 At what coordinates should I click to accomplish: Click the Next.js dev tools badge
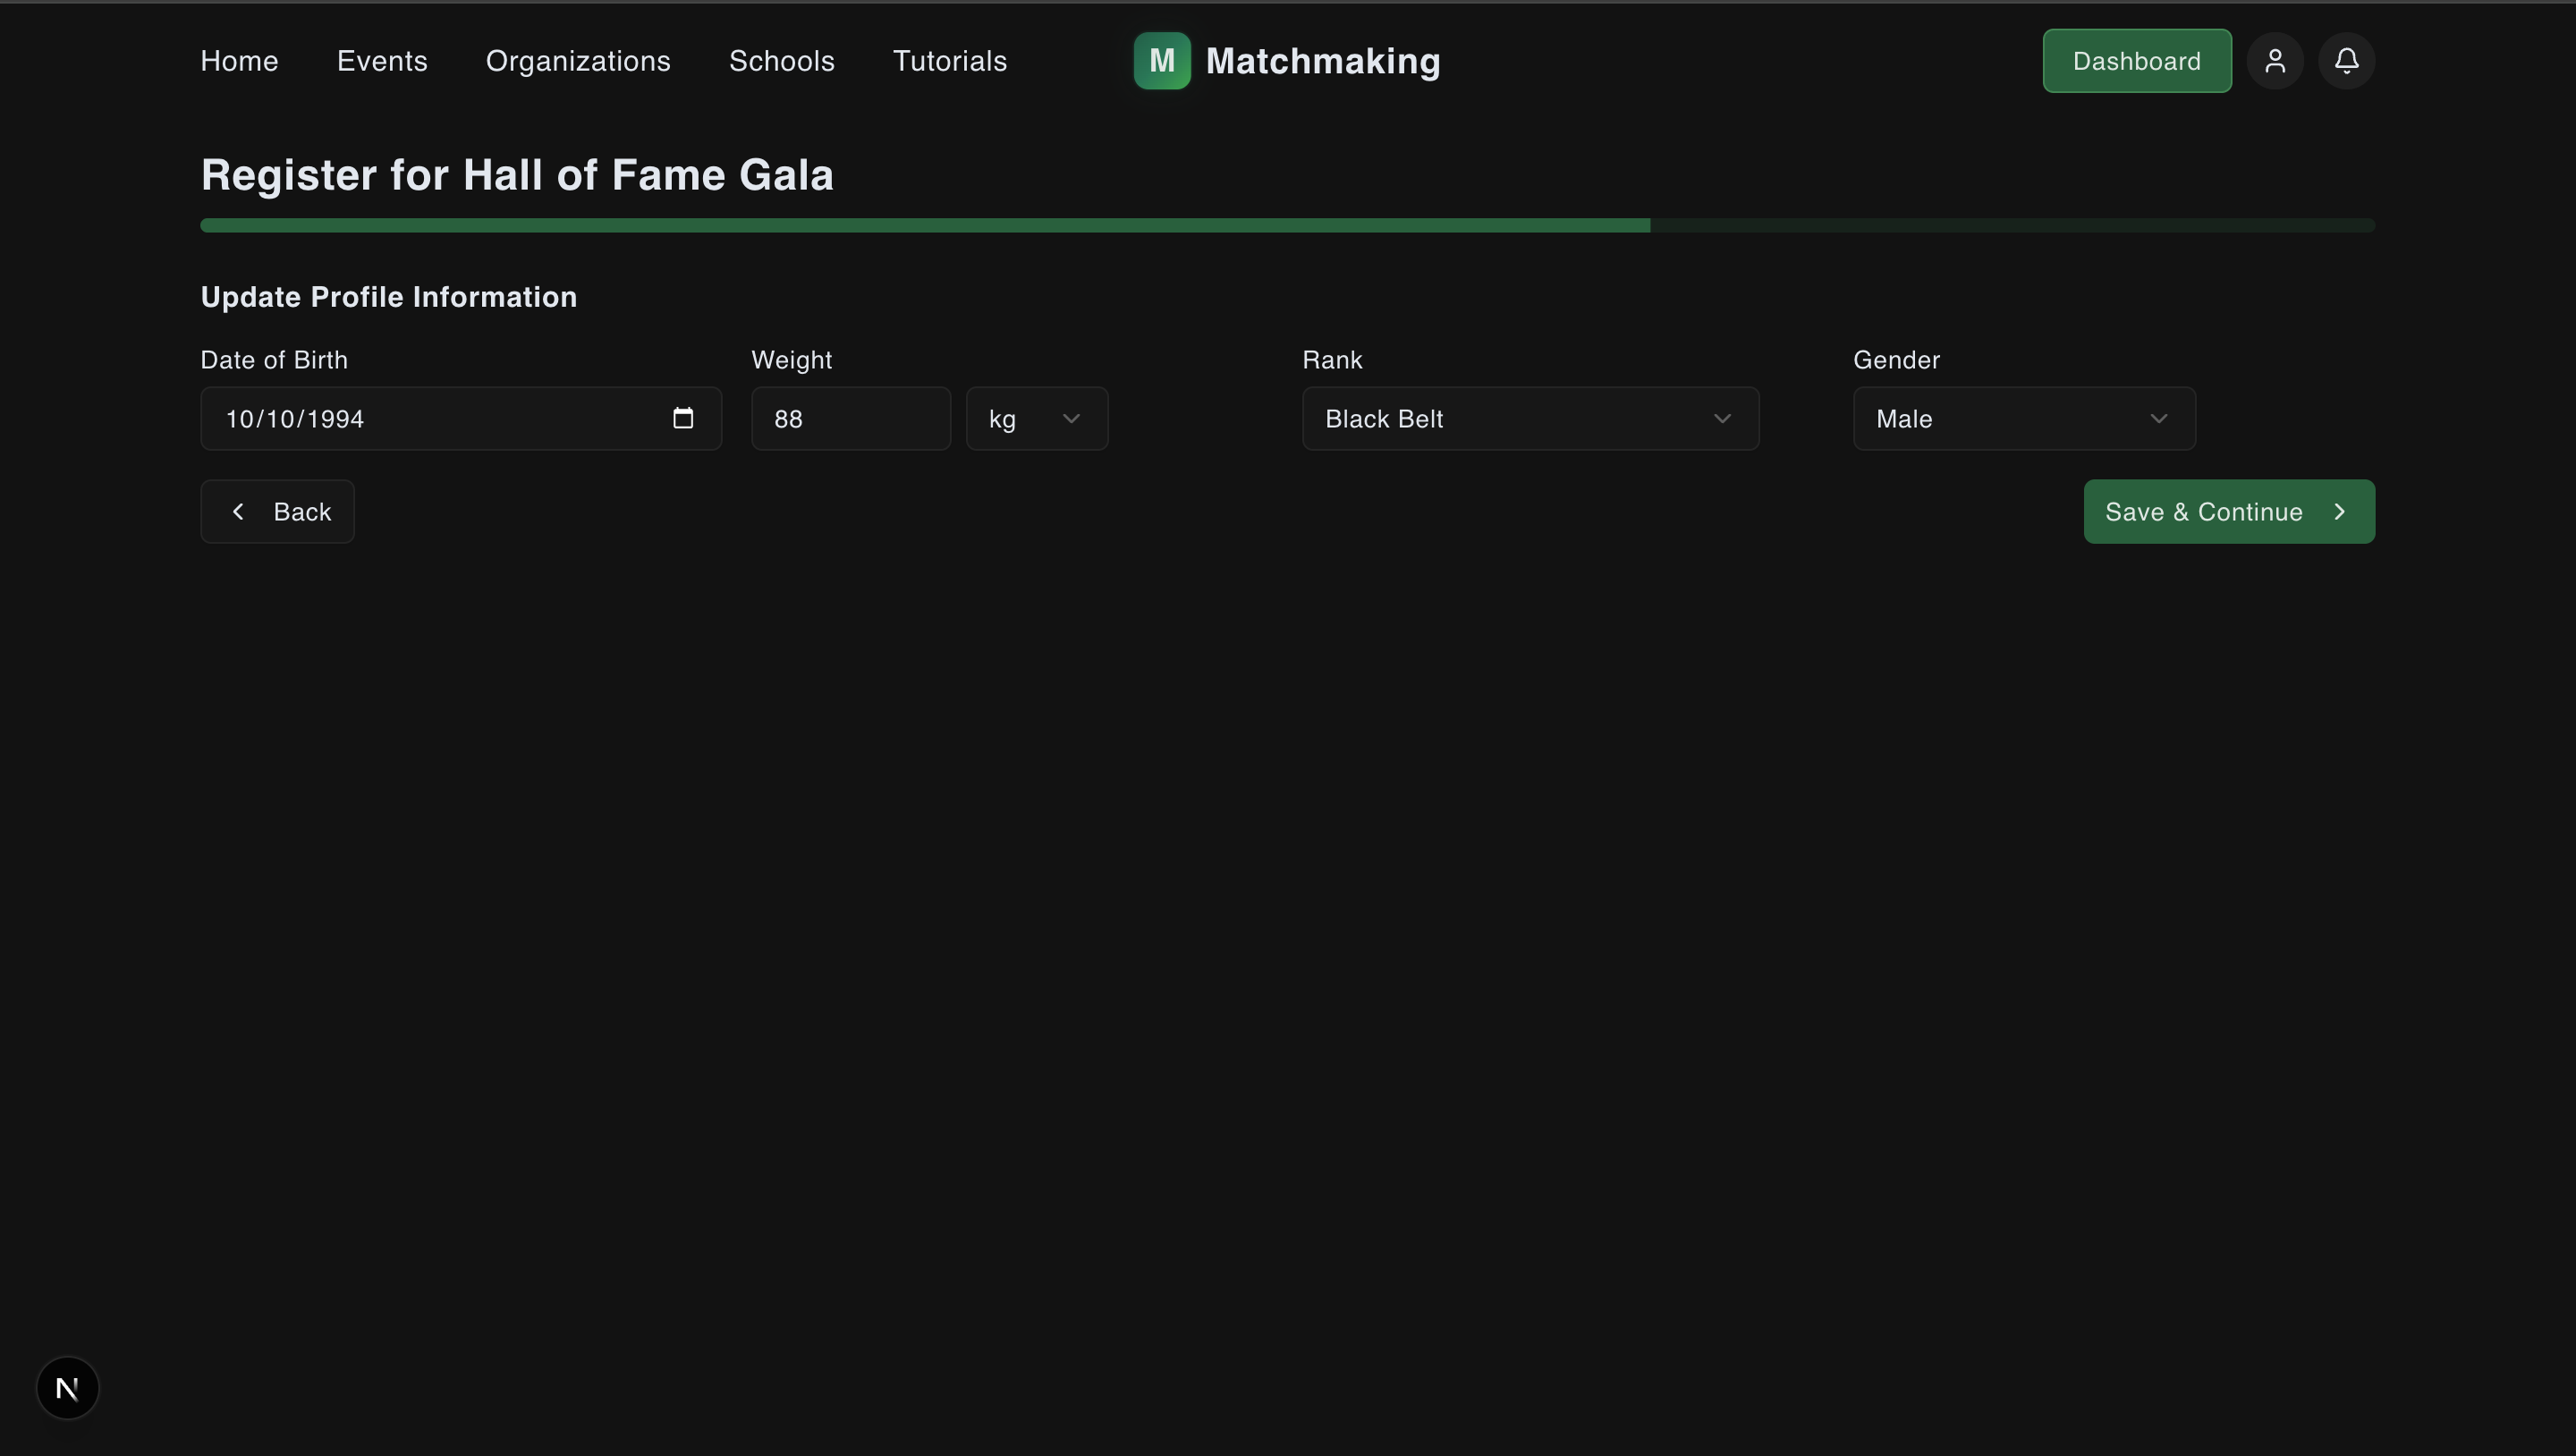(x=68, y=1388)
